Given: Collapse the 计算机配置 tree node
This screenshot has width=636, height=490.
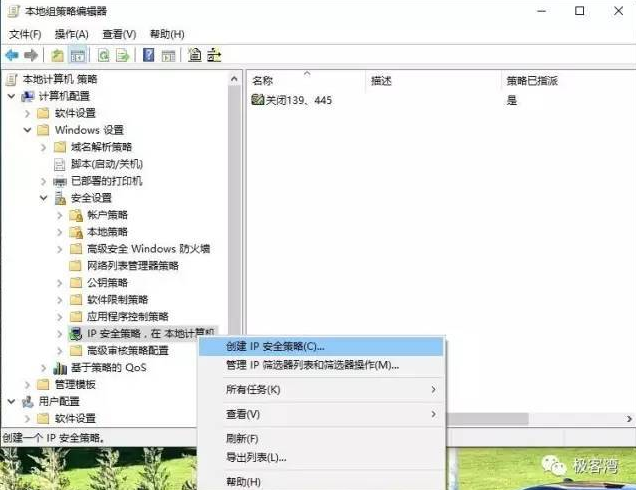Looking at the screenshot, I should click(11, 96).
